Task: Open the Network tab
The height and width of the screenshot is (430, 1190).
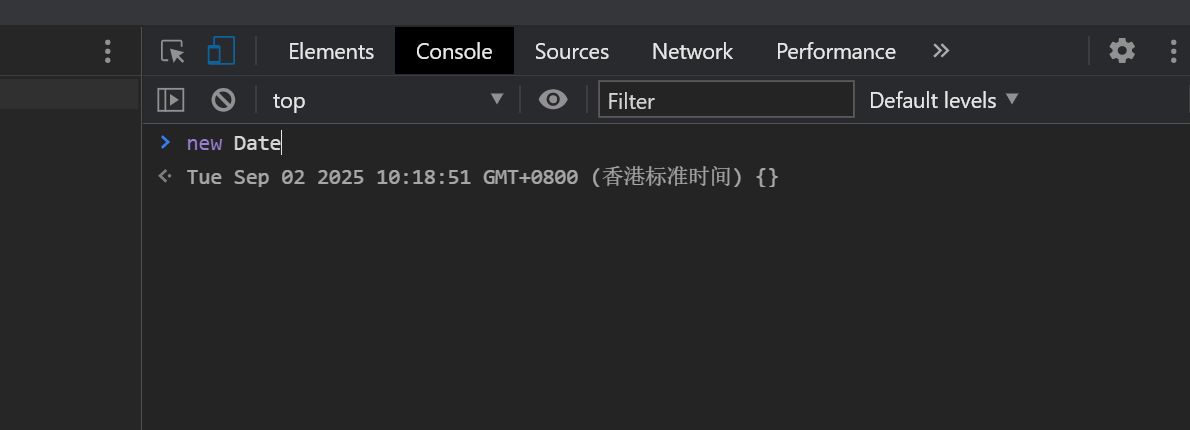Action: (x=692, y=52)
